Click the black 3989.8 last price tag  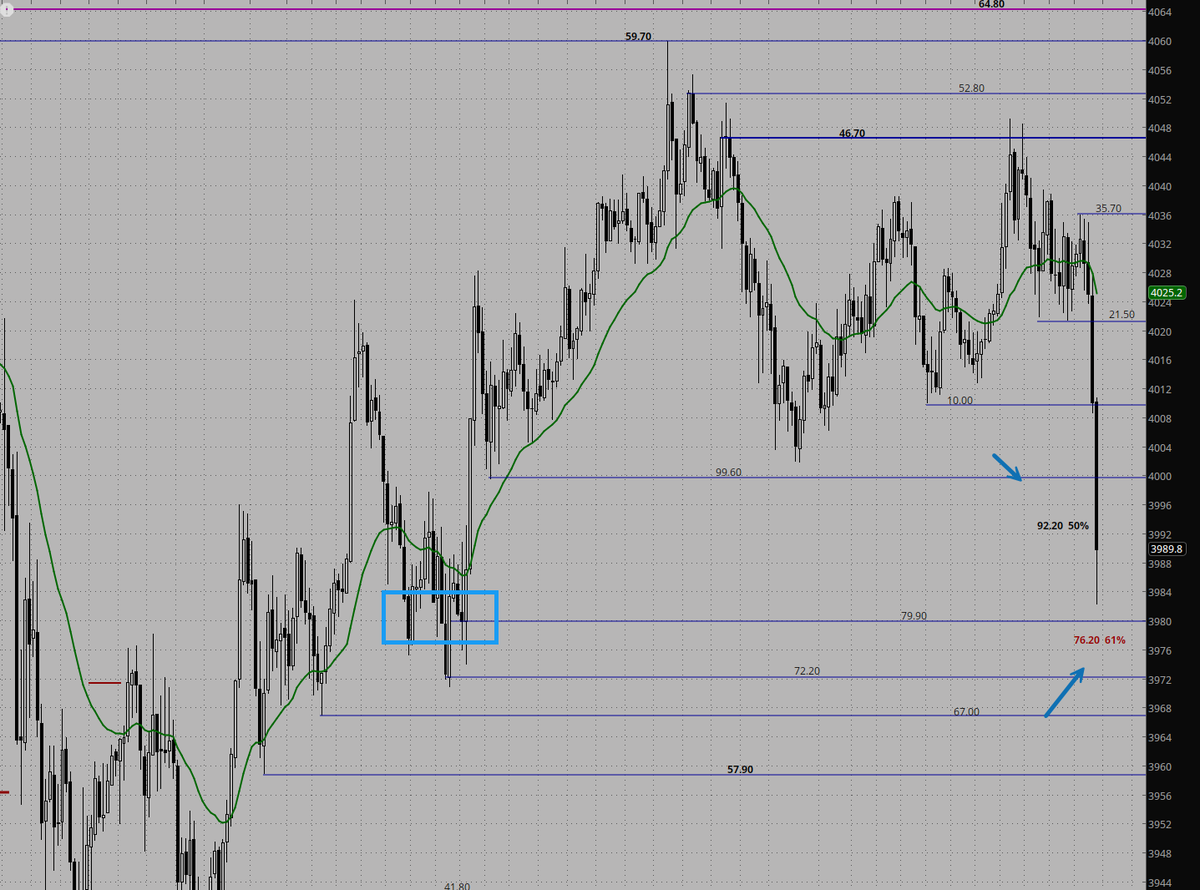pyautogui.click(x=1167, y=549)
